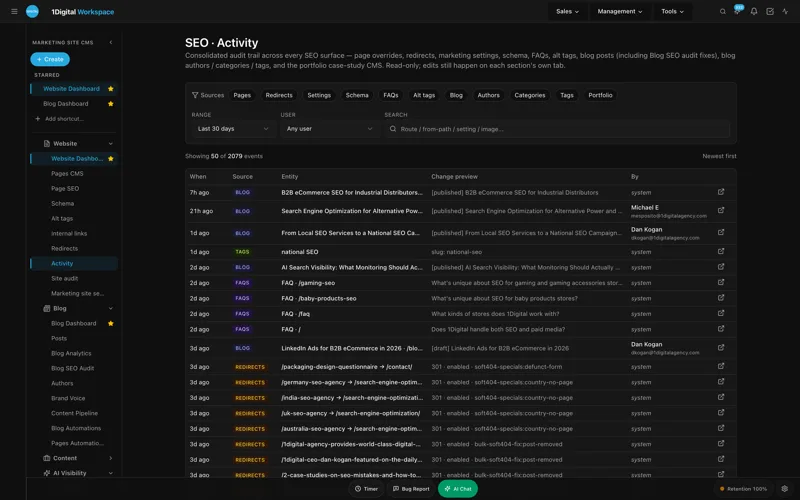
Task: Click the 1Digital Workspace title
Action: pos(83,12)
